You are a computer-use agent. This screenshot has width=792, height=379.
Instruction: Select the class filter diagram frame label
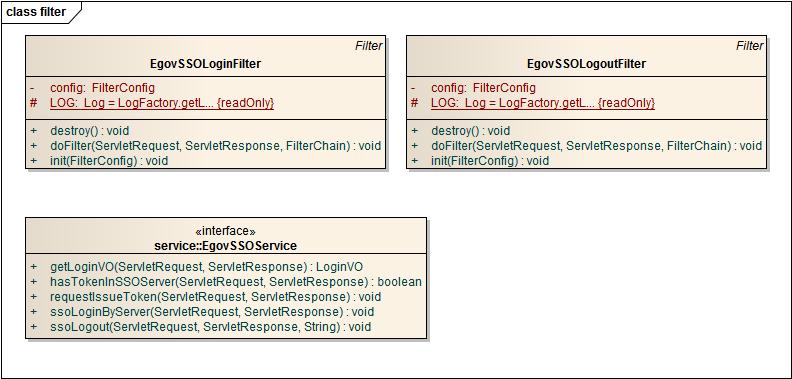36,12
